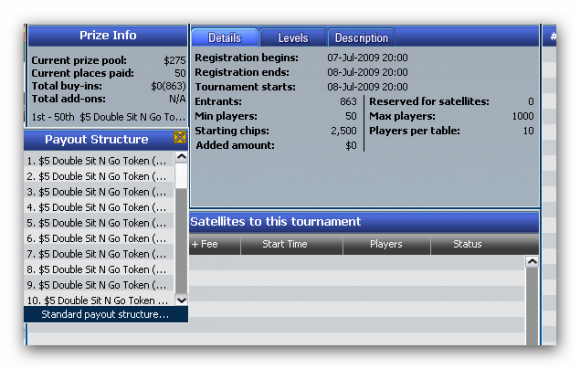Open Standard payout structure link
The height and width of the screenshot is (369, 580).
[105, 314]
